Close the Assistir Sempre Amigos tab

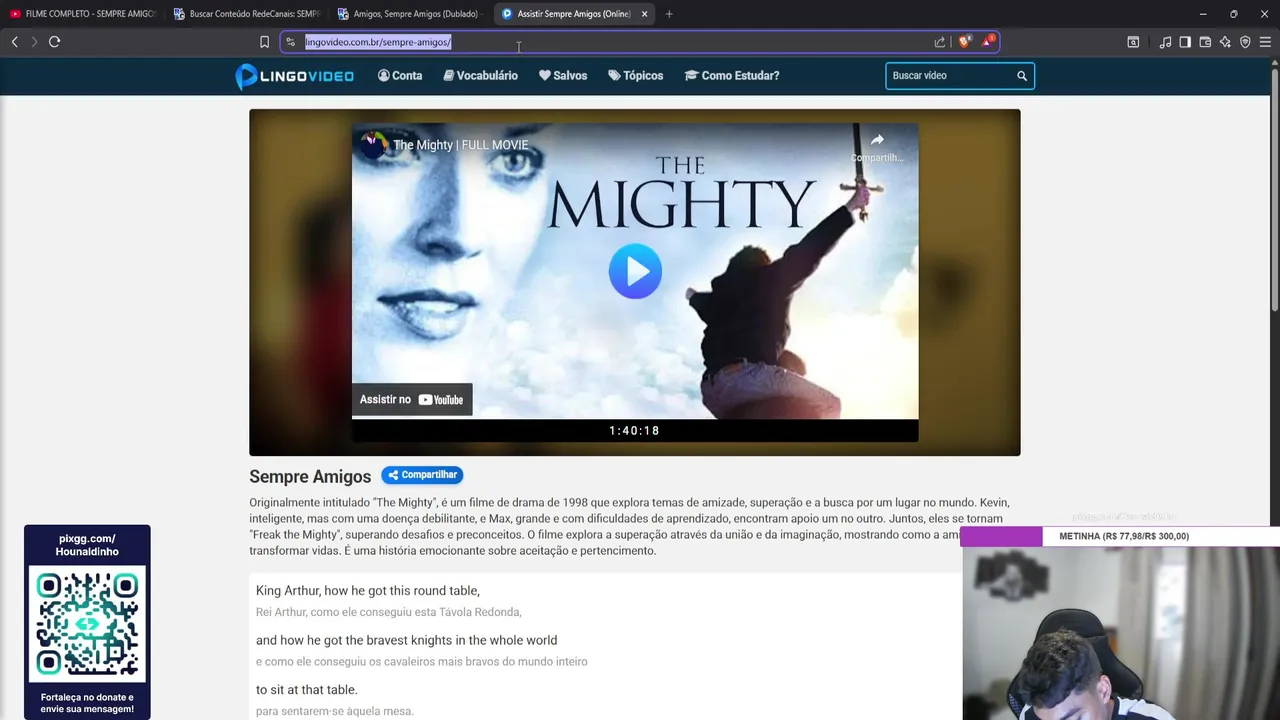pos(644,14)
